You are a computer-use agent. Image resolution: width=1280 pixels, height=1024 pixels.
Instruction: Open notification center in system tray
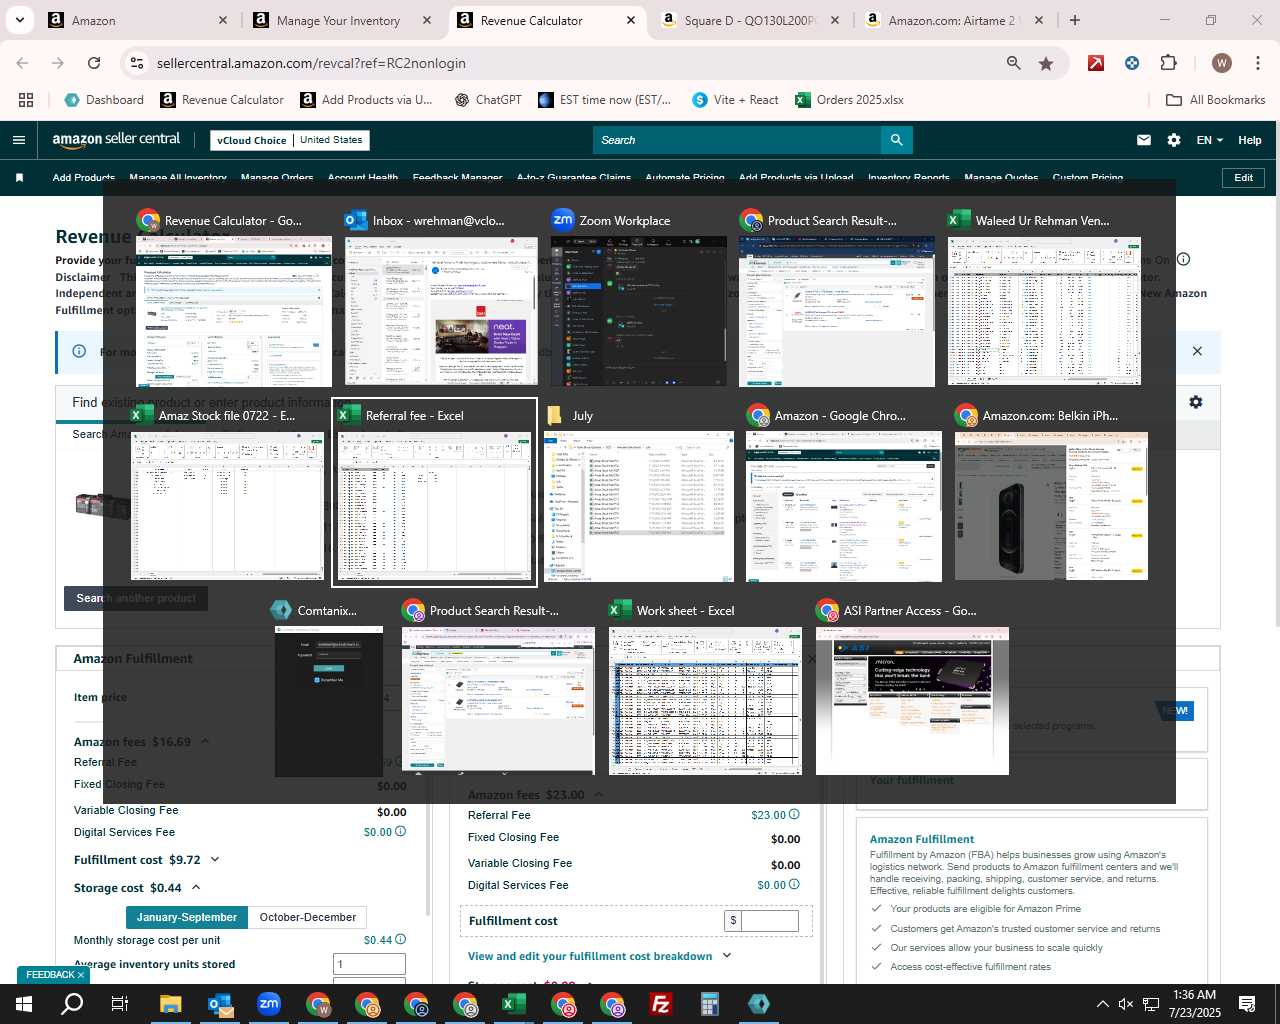tap(1247, 1004)
